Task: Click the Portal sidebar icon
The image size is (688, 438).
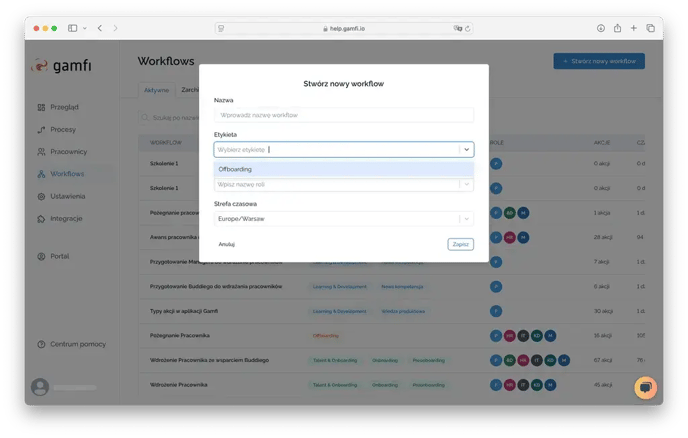Action: coord(41,256)
